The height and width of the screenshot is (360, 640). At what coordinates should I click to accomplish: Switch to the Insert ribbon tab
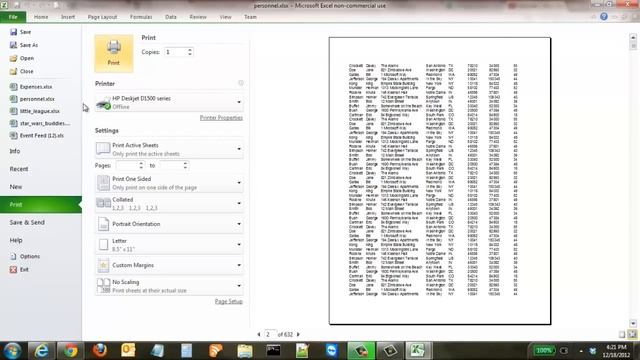(x=68, y=17)
